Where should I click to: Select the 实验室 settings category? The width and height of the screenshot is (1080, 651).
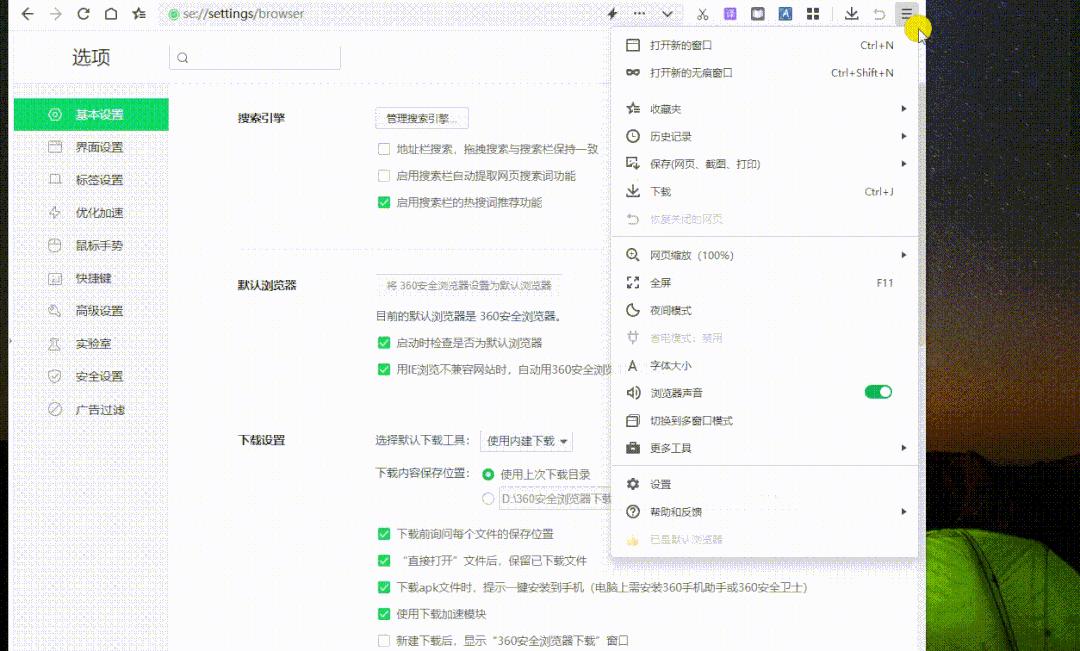pyautogui.click(x=90, y=343)
